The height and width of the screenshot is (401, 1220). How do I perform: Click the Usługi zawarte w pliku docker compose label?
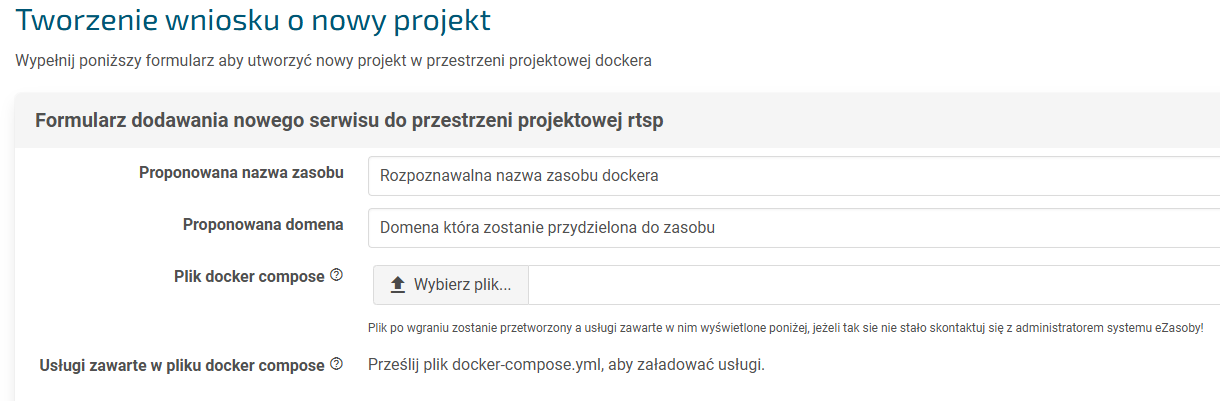181,366
